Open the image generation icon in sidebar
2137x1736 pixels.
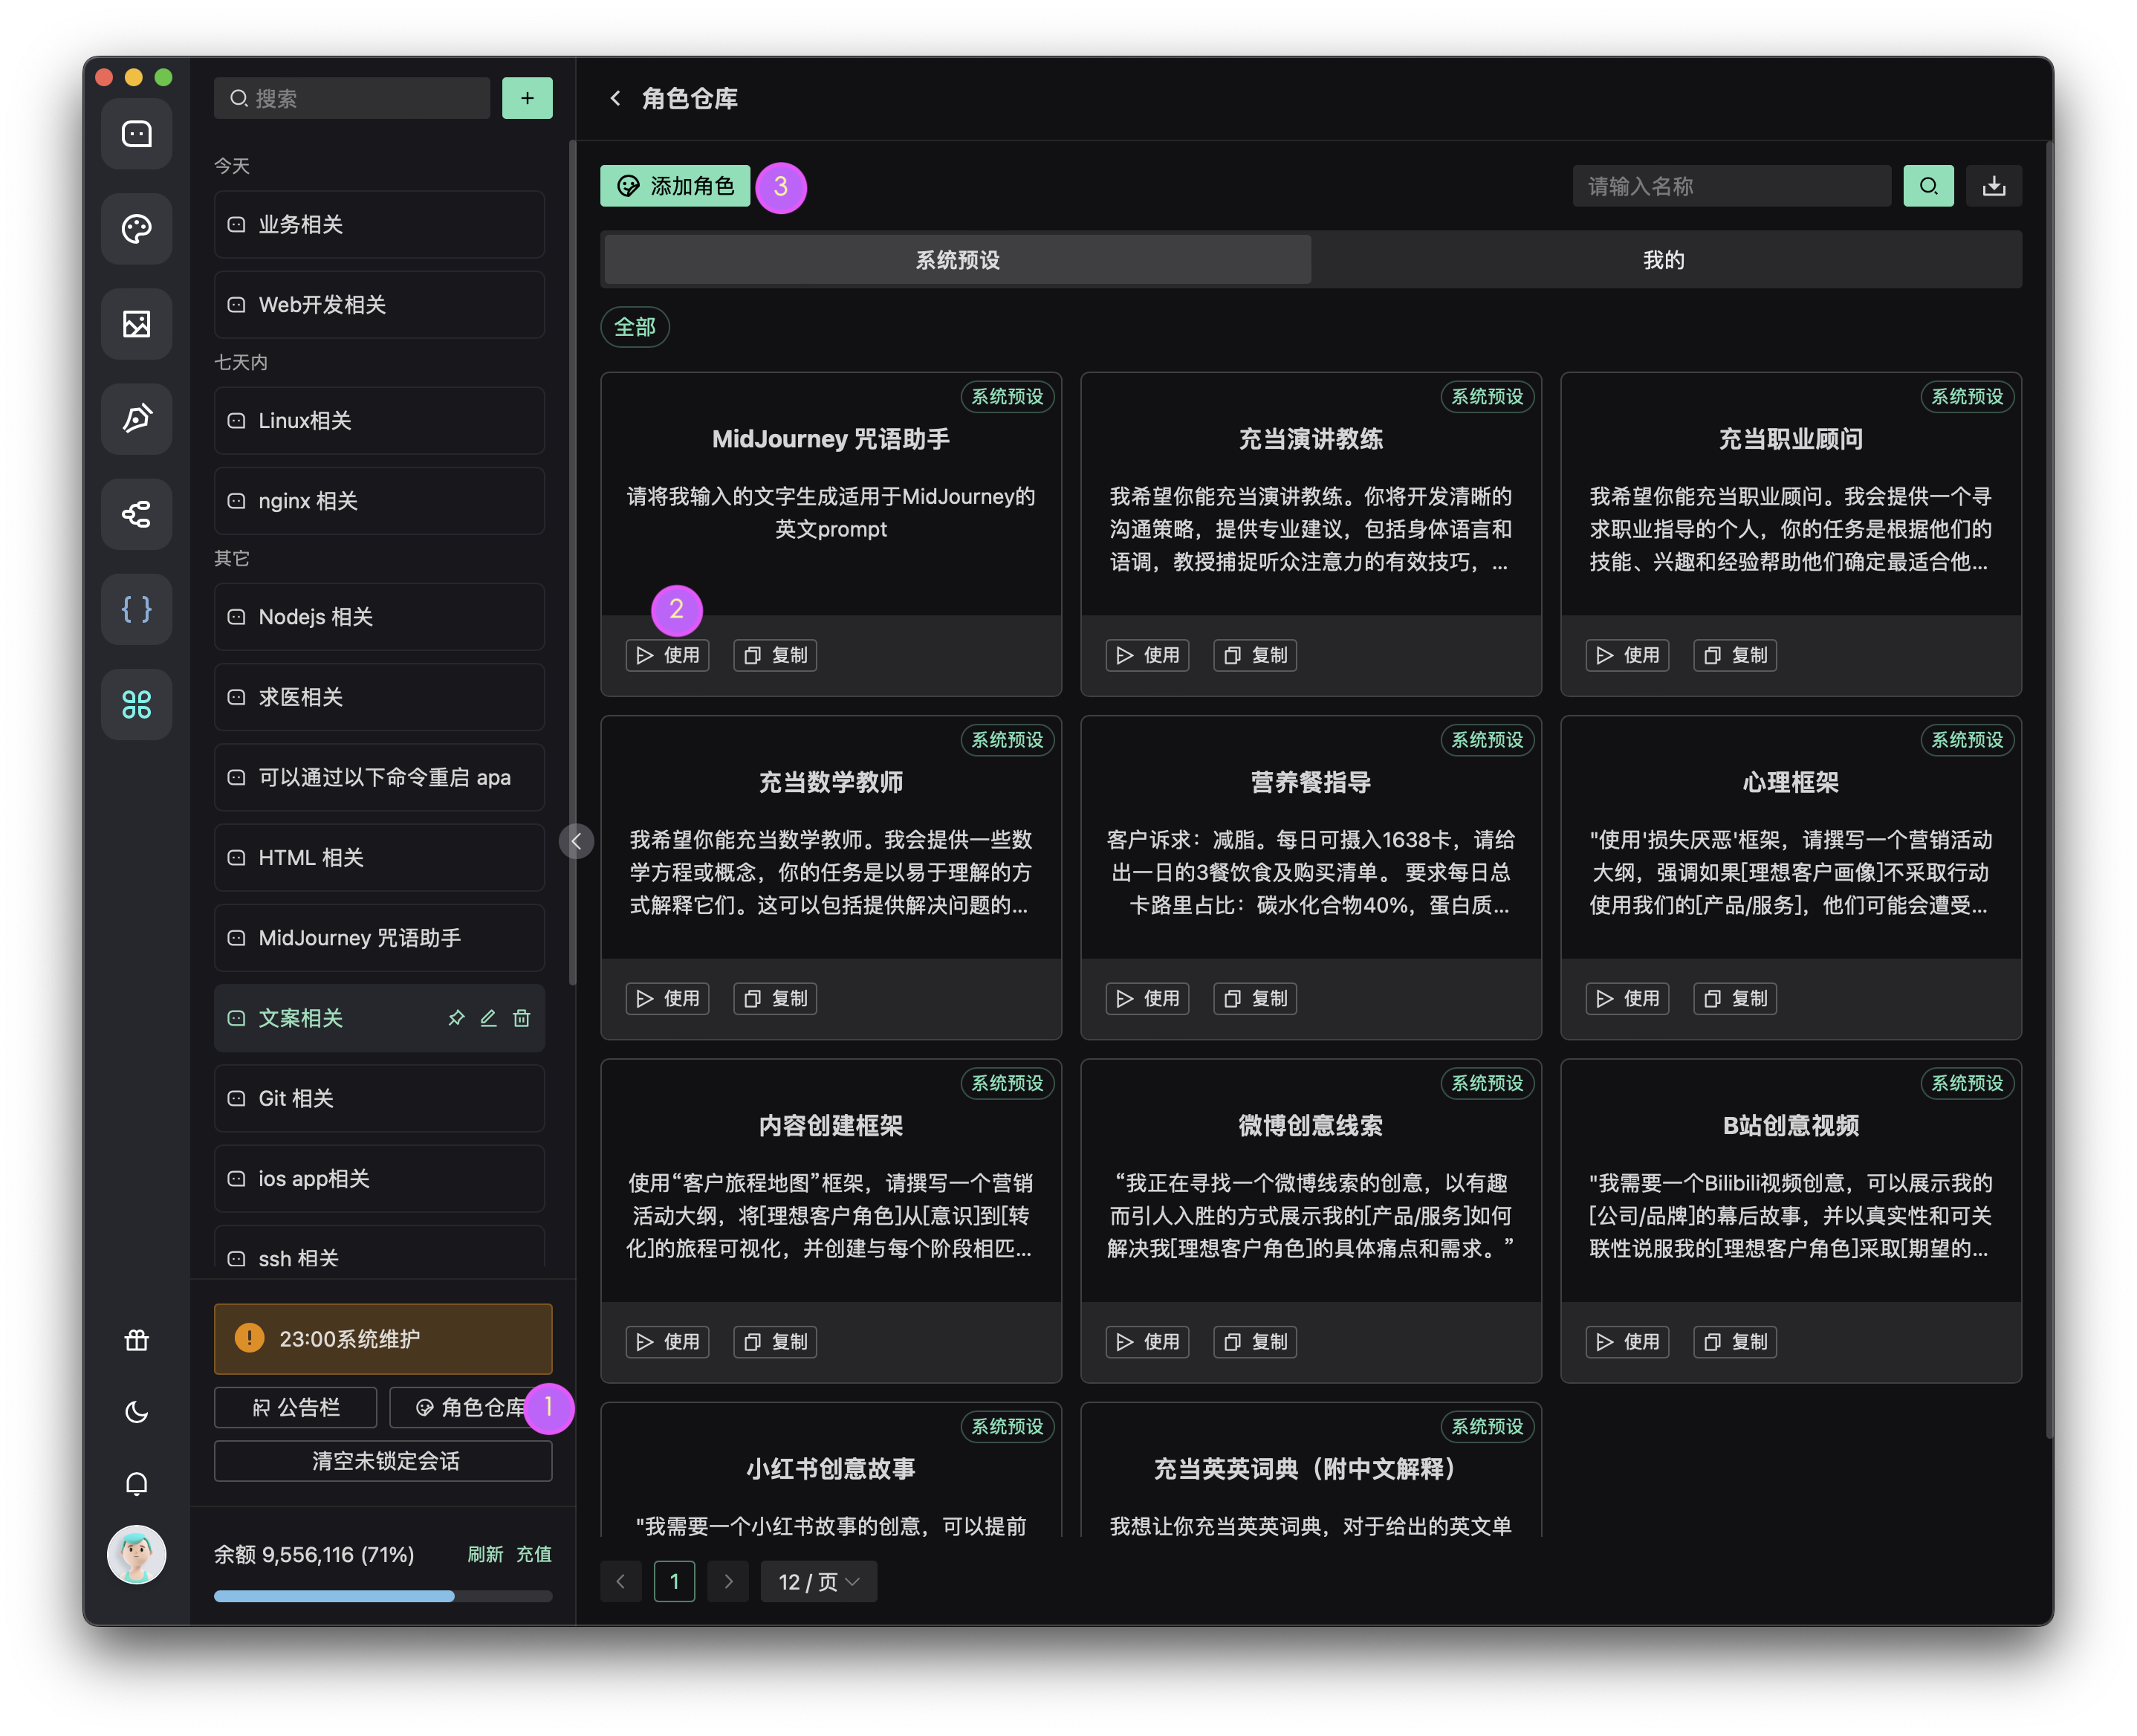(x=136, y=324)
